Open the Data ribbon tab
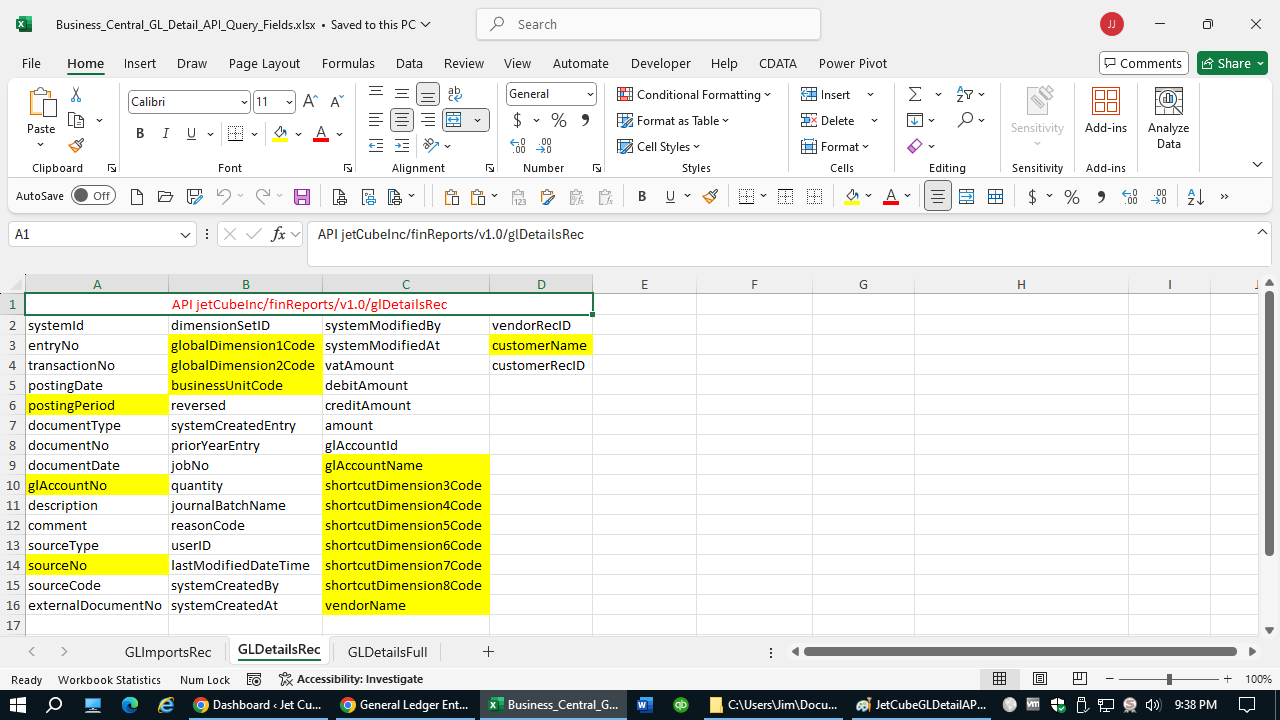1280x720 pixels. click(x=409, y=63)
